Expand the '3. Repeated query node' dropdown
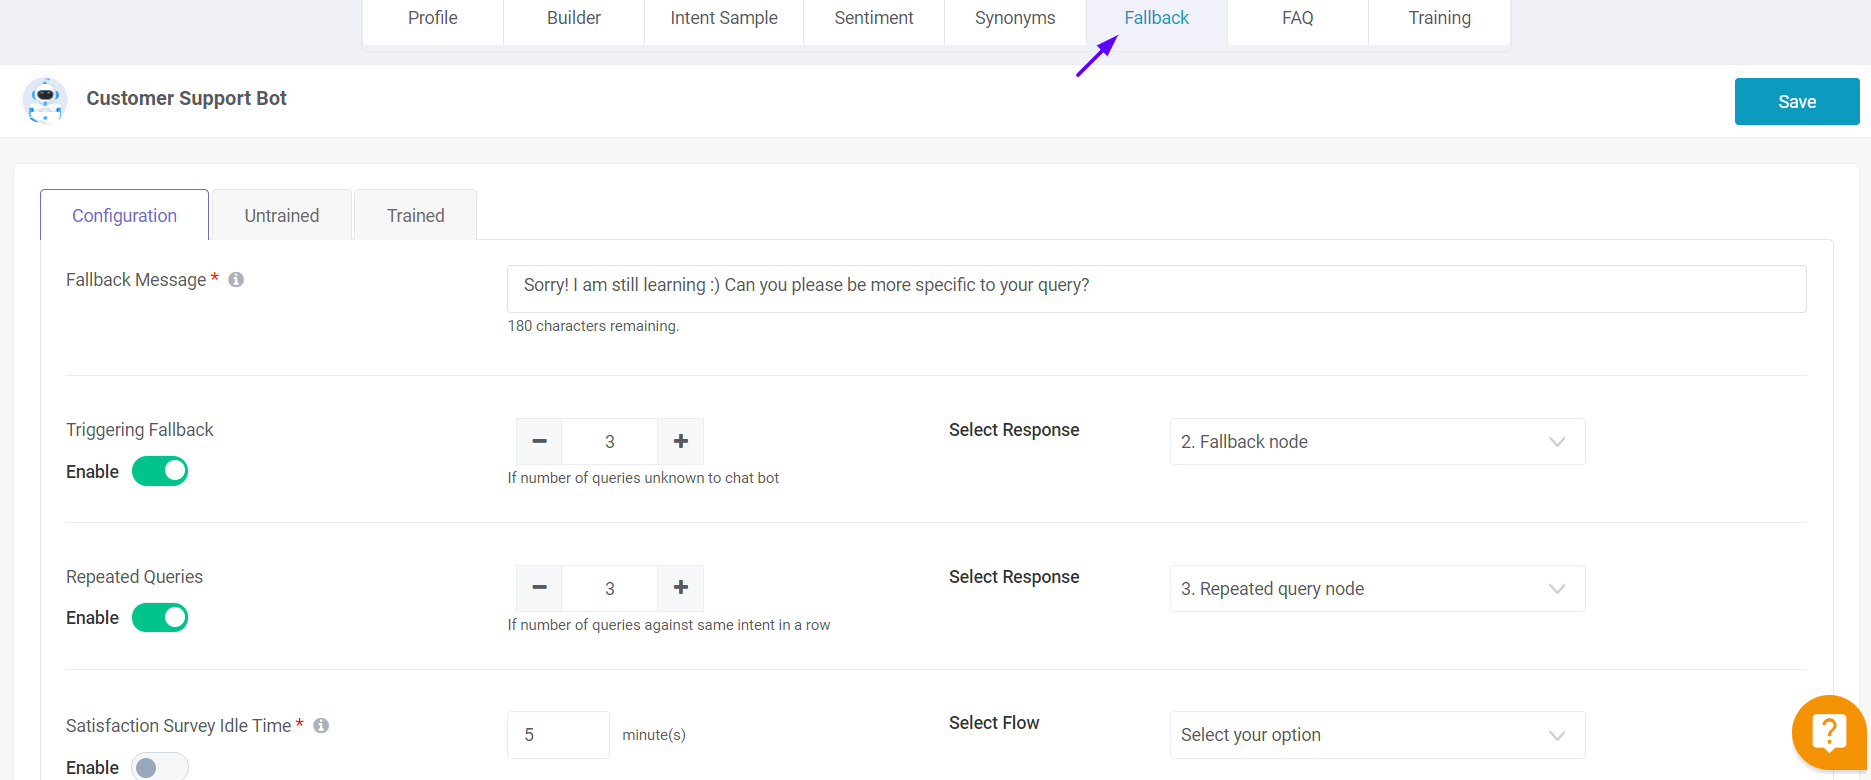Viewport: 1871px width, 780px height. point(1377,589)
